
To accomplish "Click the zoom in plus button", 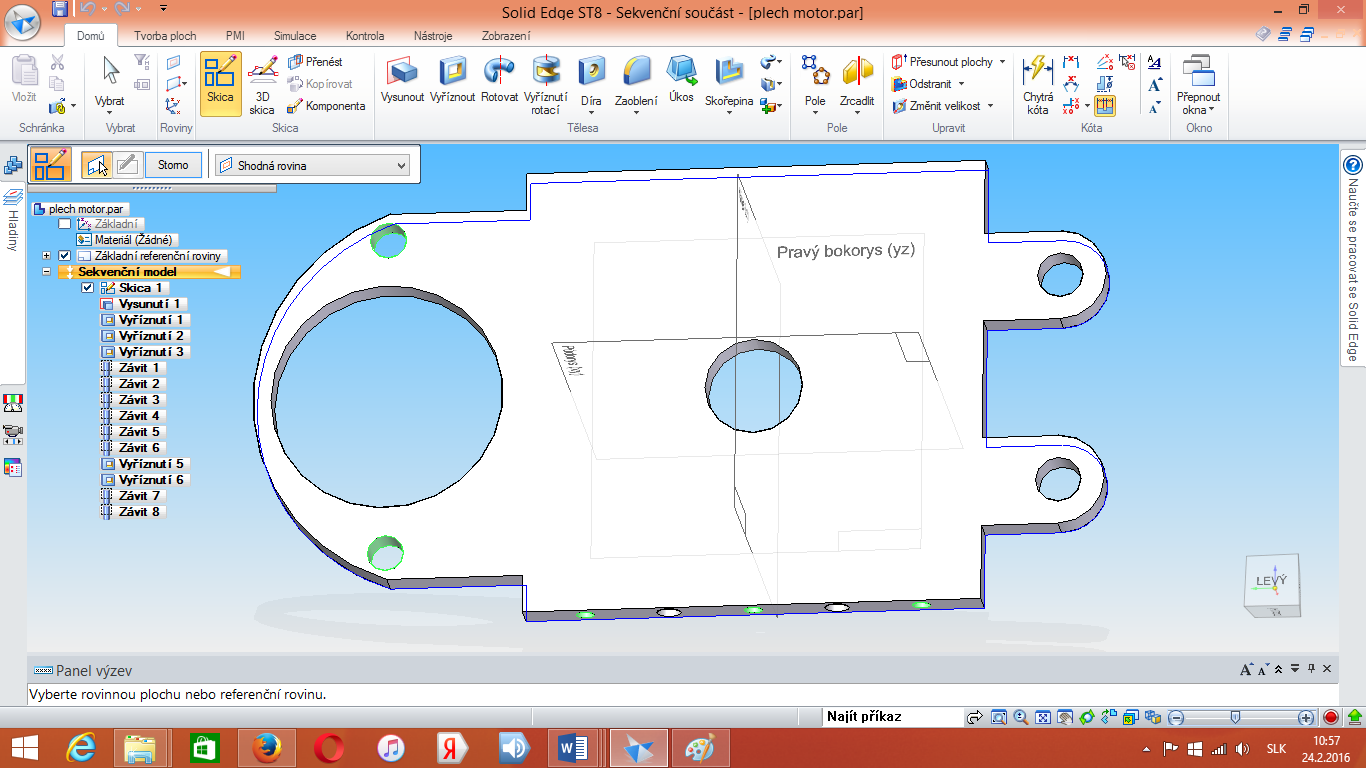I will tap(1306, 717).
